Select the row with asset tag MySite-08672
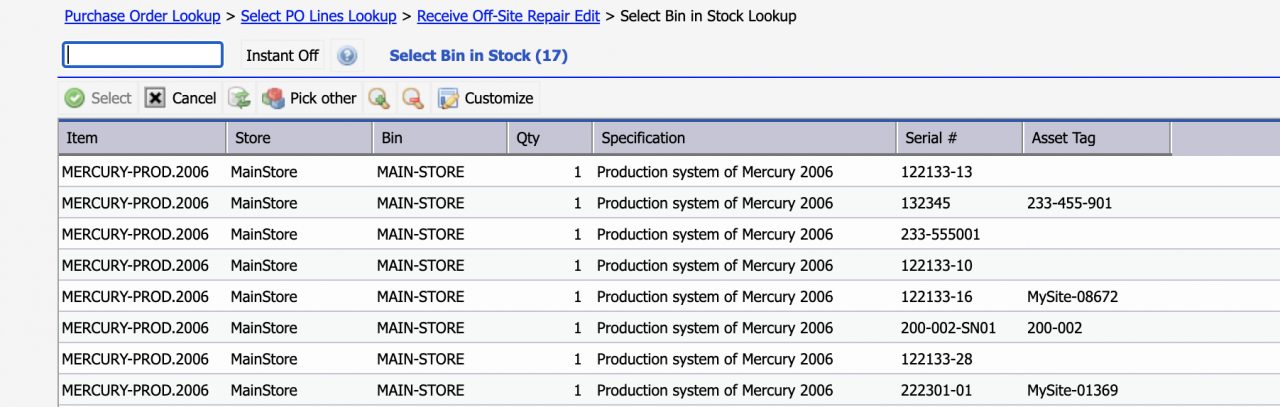 tap(669, 297)
